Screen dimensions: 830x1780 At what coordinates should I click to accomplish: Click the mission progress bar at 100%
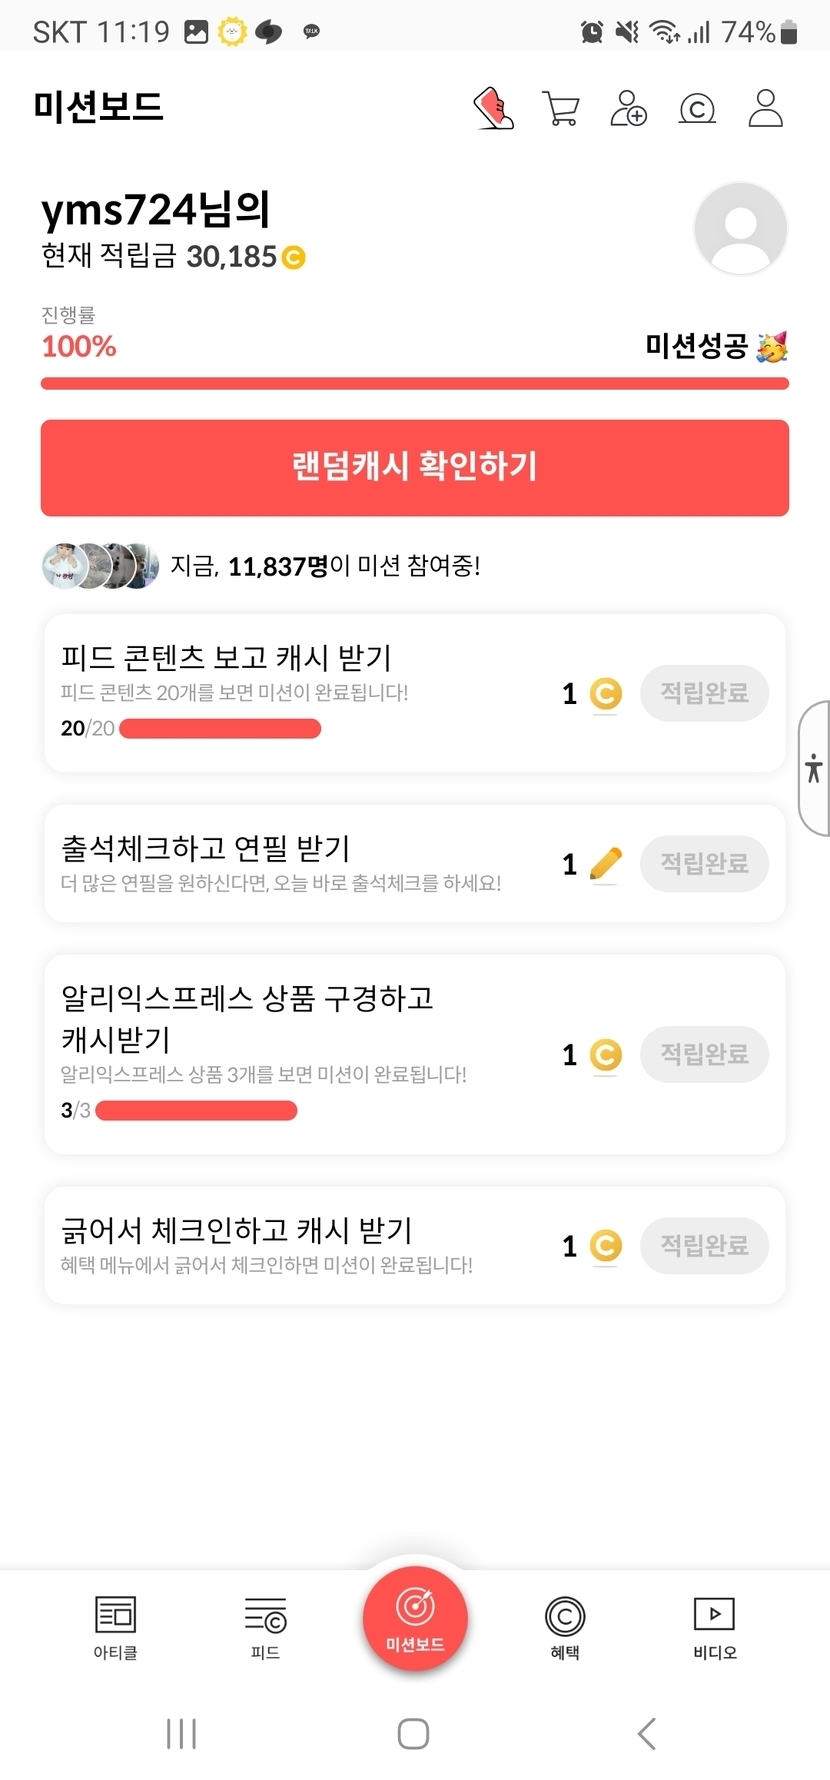(x=415, y=384)
